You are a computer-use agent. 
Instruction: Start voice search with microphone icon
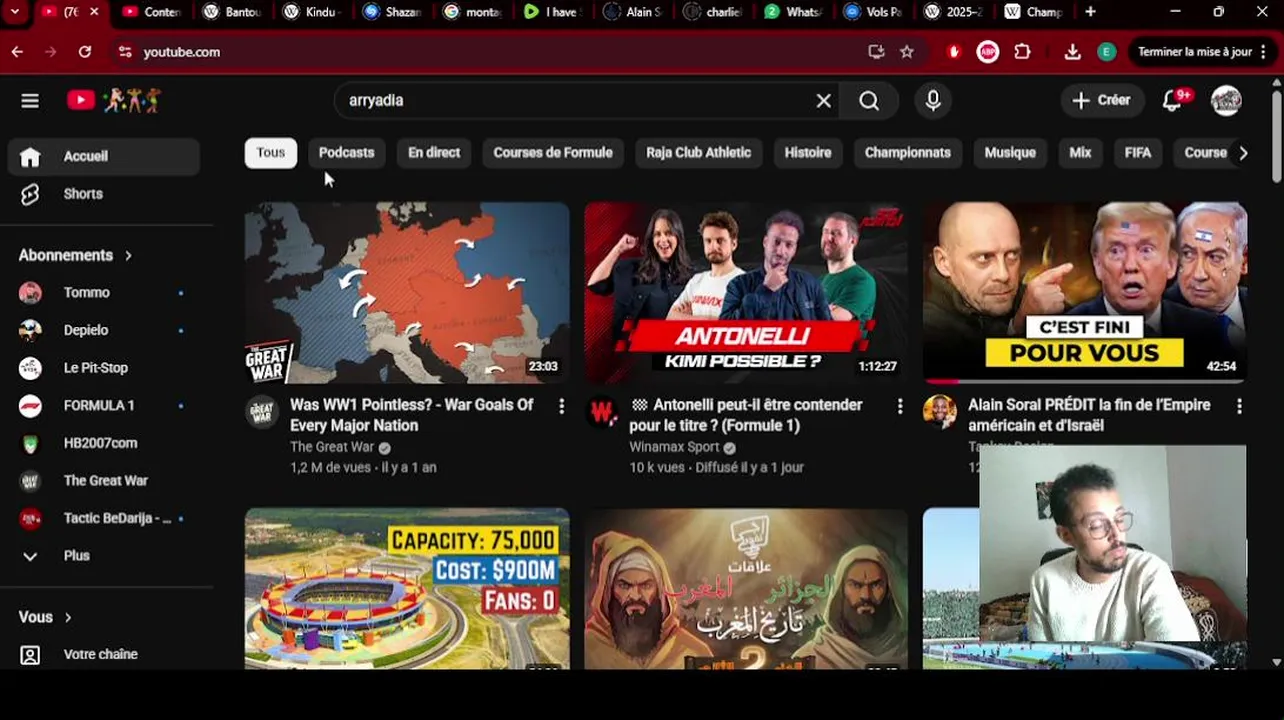click(x=933, y=100)
